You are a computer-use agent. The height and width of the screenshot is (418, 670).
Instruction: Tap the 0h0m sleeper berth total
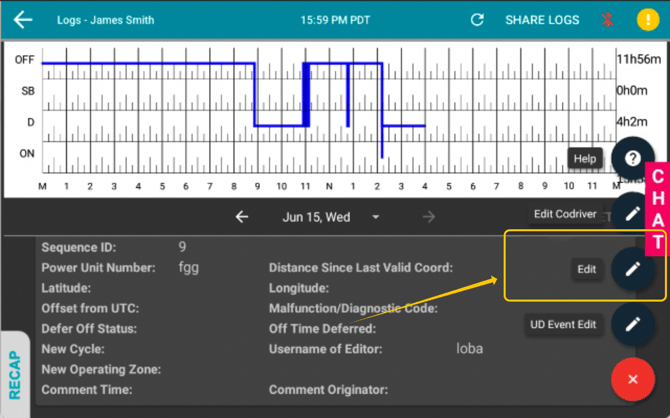tap(632, 90)
